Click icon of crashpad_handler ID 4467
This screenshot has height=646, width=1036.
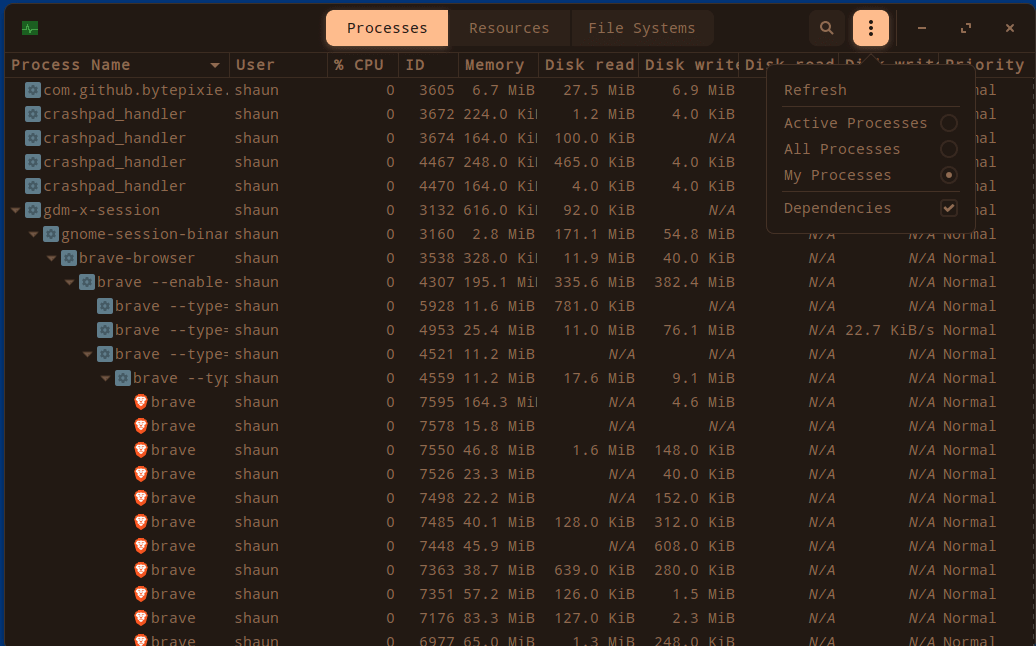tap(33, 162)
